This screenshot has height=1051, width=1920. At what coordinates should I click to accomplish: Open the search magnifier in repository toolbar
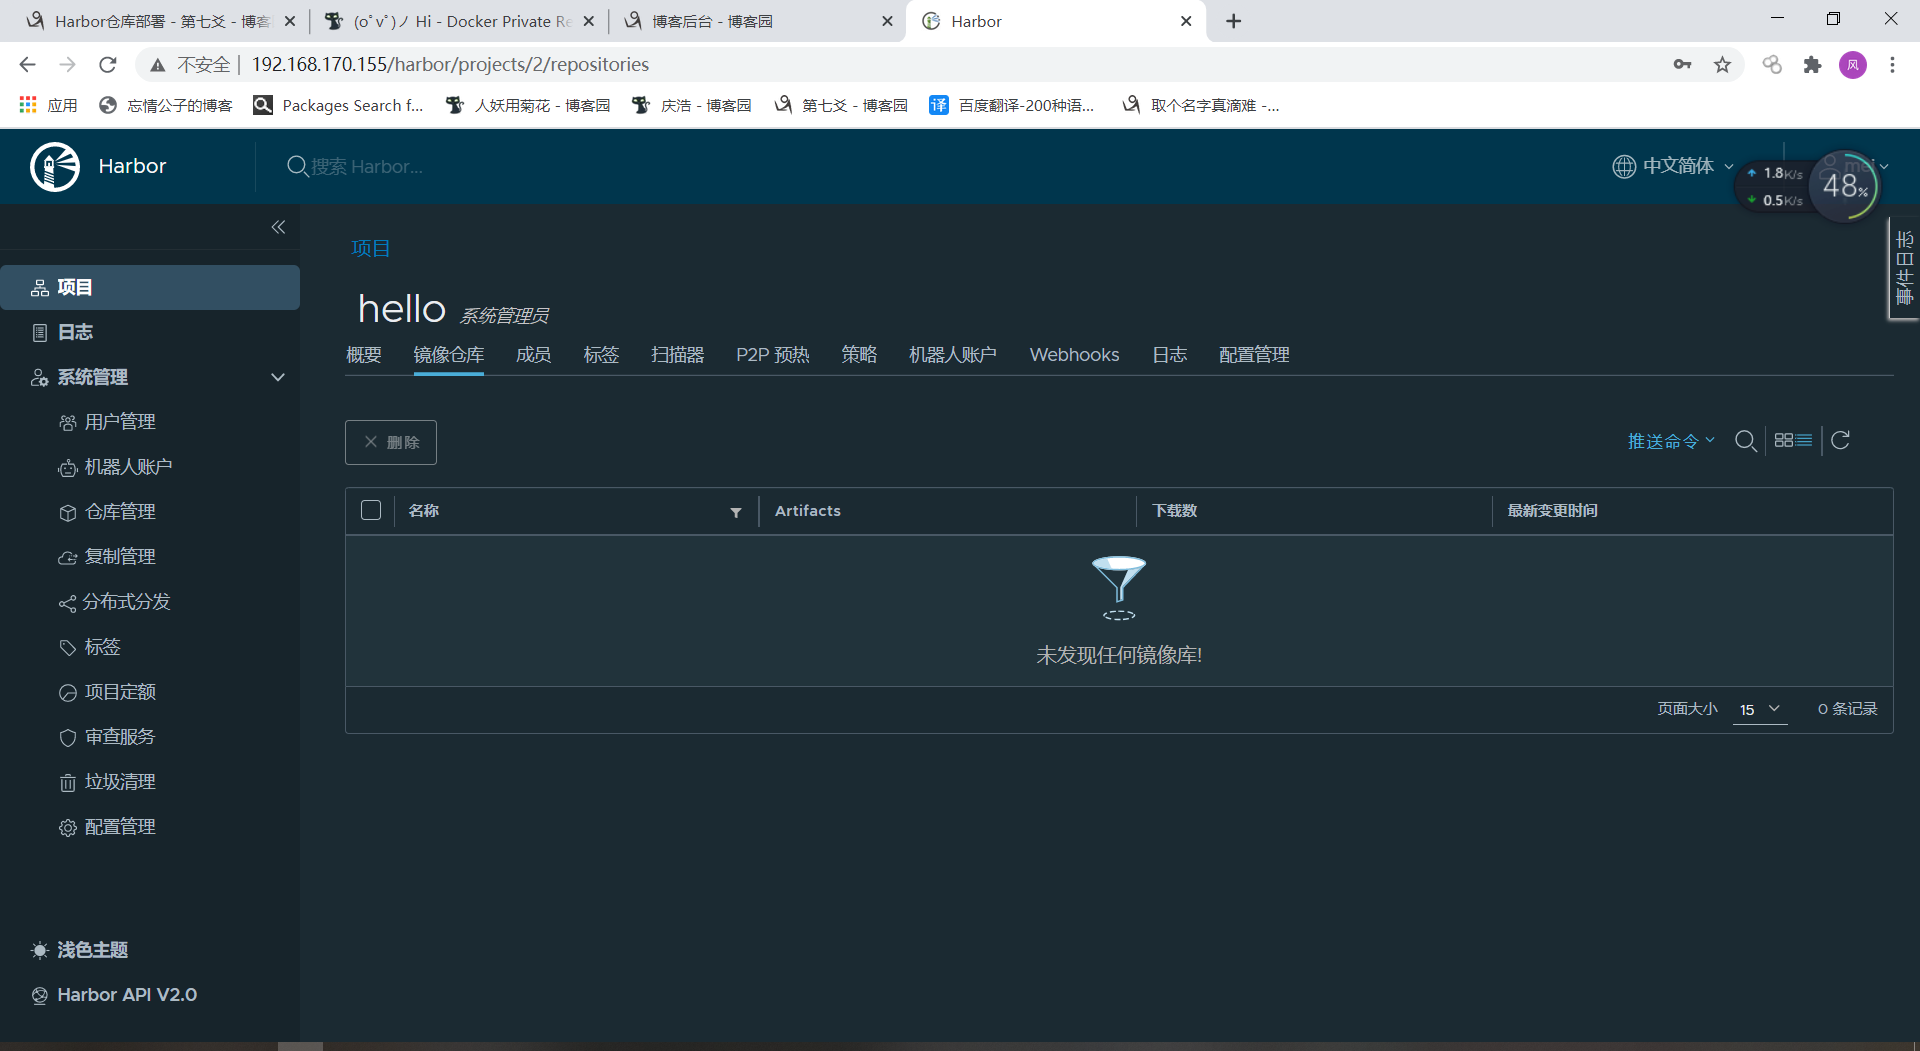coord(1745,441)
